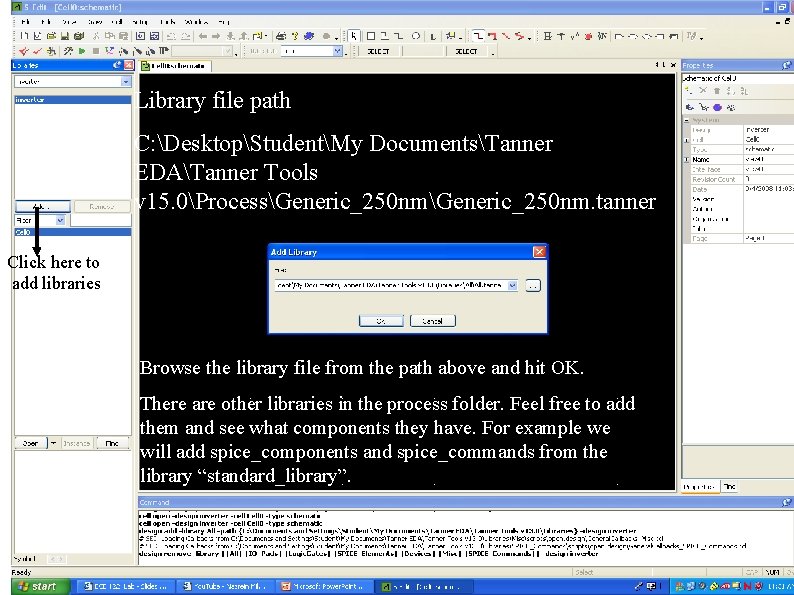Click the Open button below the cell list
The width and height of the screenshot is (794, 595).
31,443
